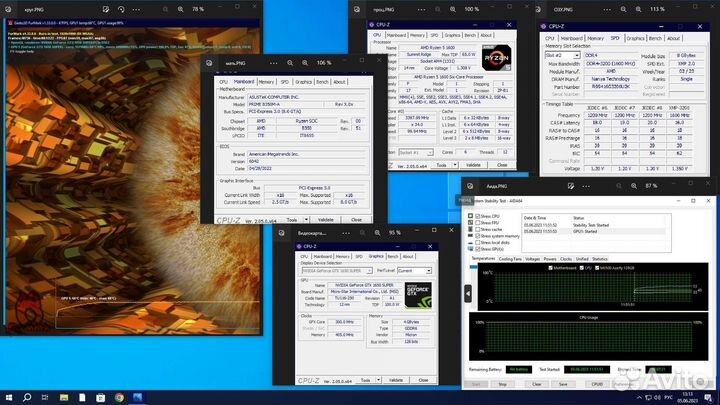Click the Photos app icon of Видеокарта window

(x=281, y=233)
